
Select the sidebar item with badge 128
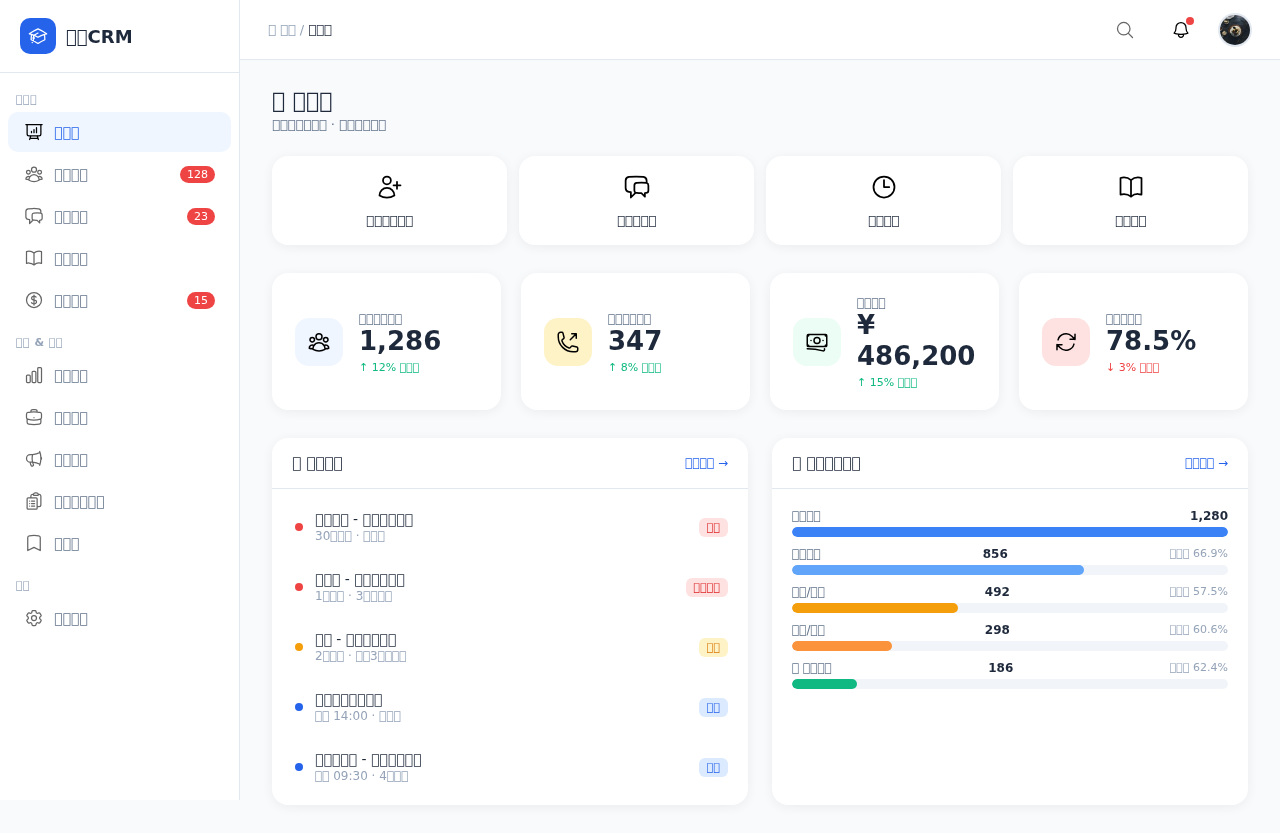(x=119, y=174)
